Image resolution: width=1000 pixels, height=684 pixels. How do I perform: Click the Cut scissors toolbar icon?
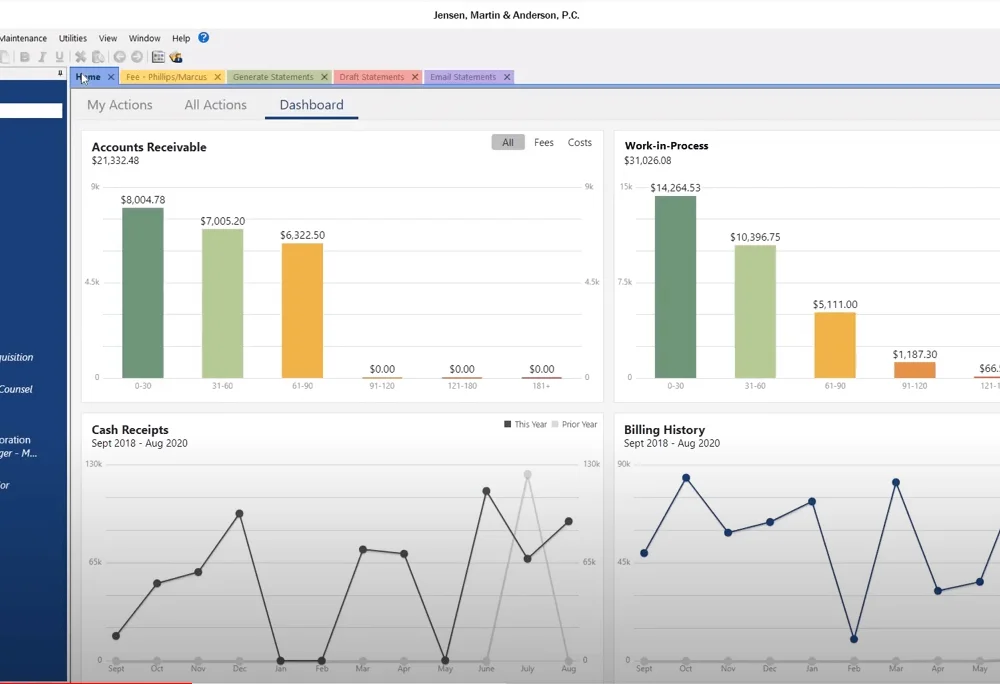pyautogui.click(x=80, y=57)
